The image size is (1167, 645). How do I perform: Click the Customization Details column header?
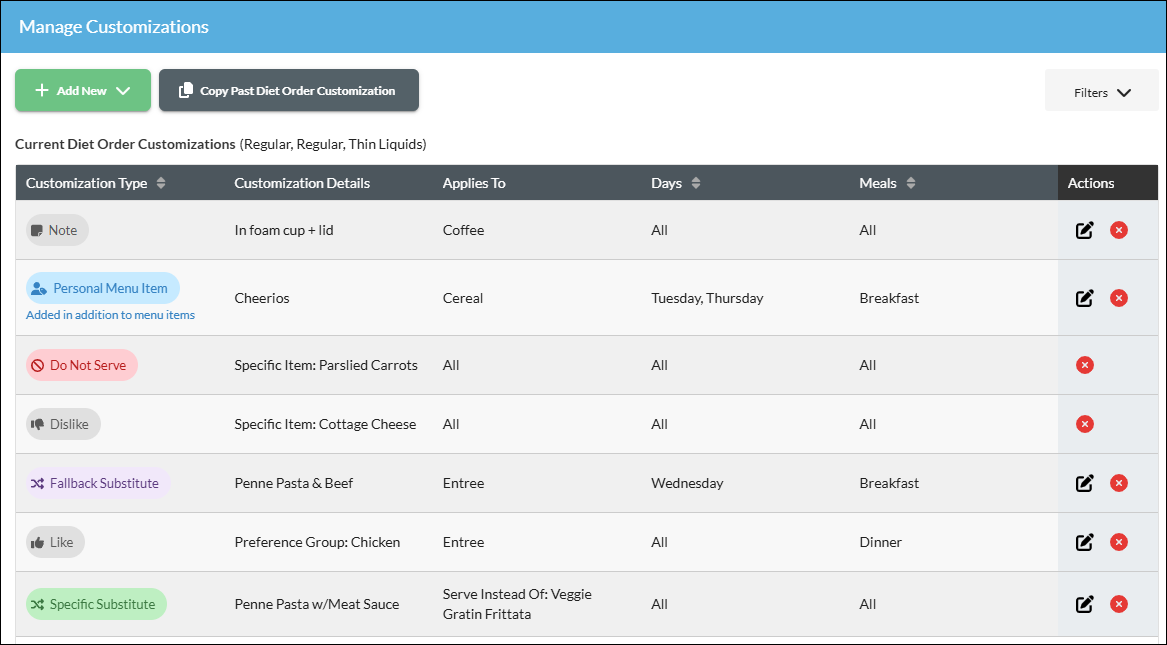(x=302, y=183)
